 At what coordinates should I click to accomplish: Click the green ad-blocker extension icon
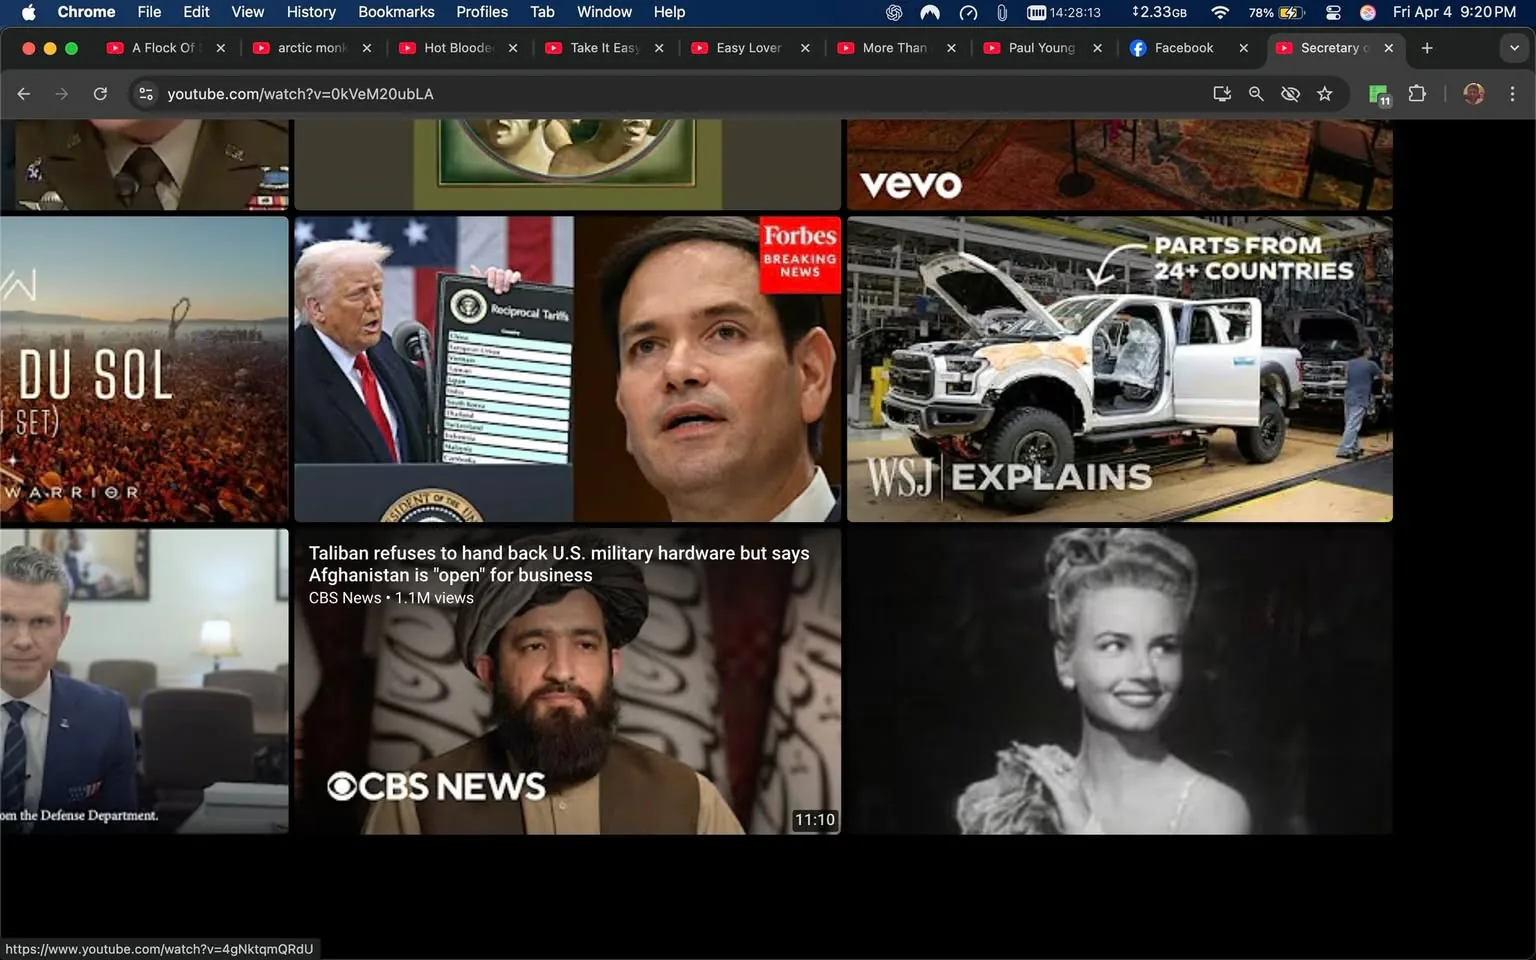coord(1378,93)
